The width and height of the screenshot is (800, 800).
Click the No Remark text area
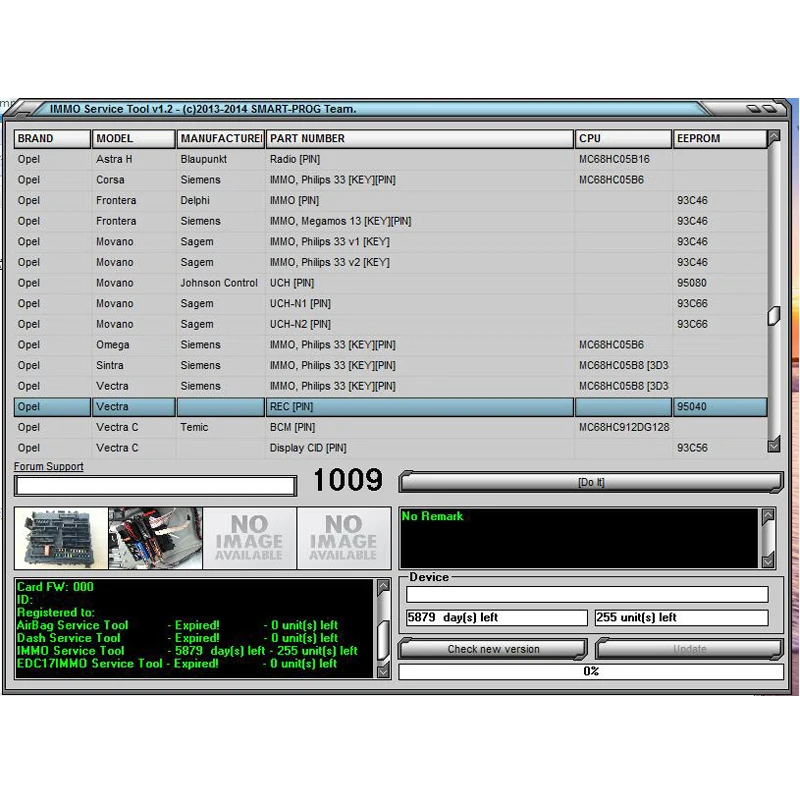tap(579, 538)
